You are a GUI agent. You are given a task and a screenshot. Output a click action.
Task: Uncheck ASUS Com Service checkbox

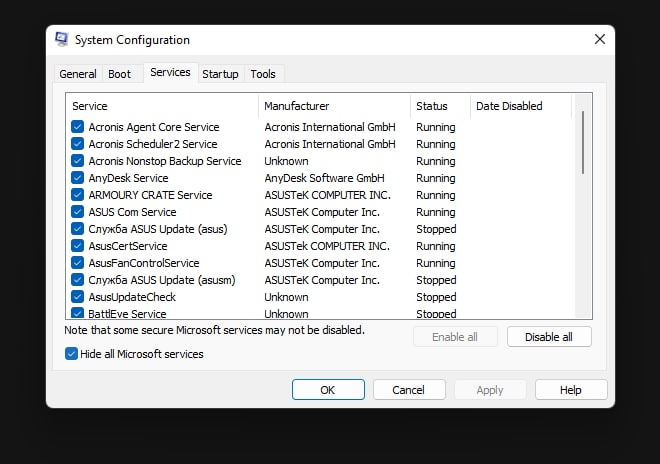click(x=77, y=211)
